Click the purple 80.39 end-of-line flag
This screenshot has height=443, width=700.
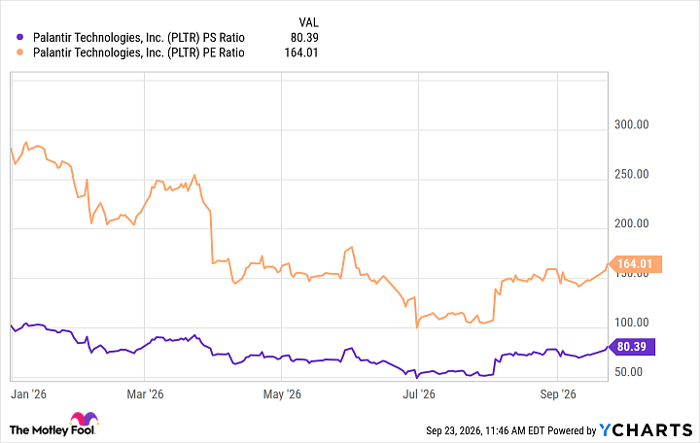[632, 347]
